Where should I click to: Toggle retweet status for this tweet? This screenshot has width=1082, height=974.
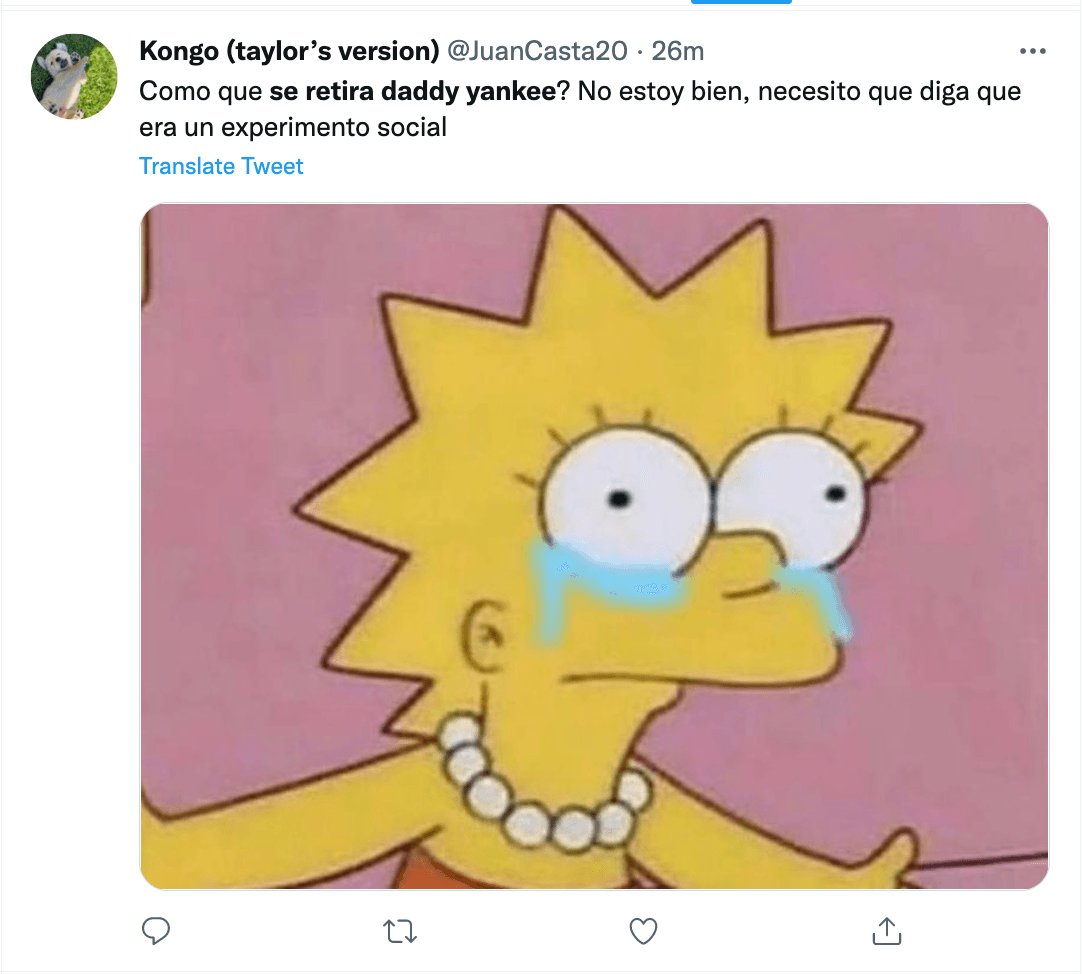point(399,930)
